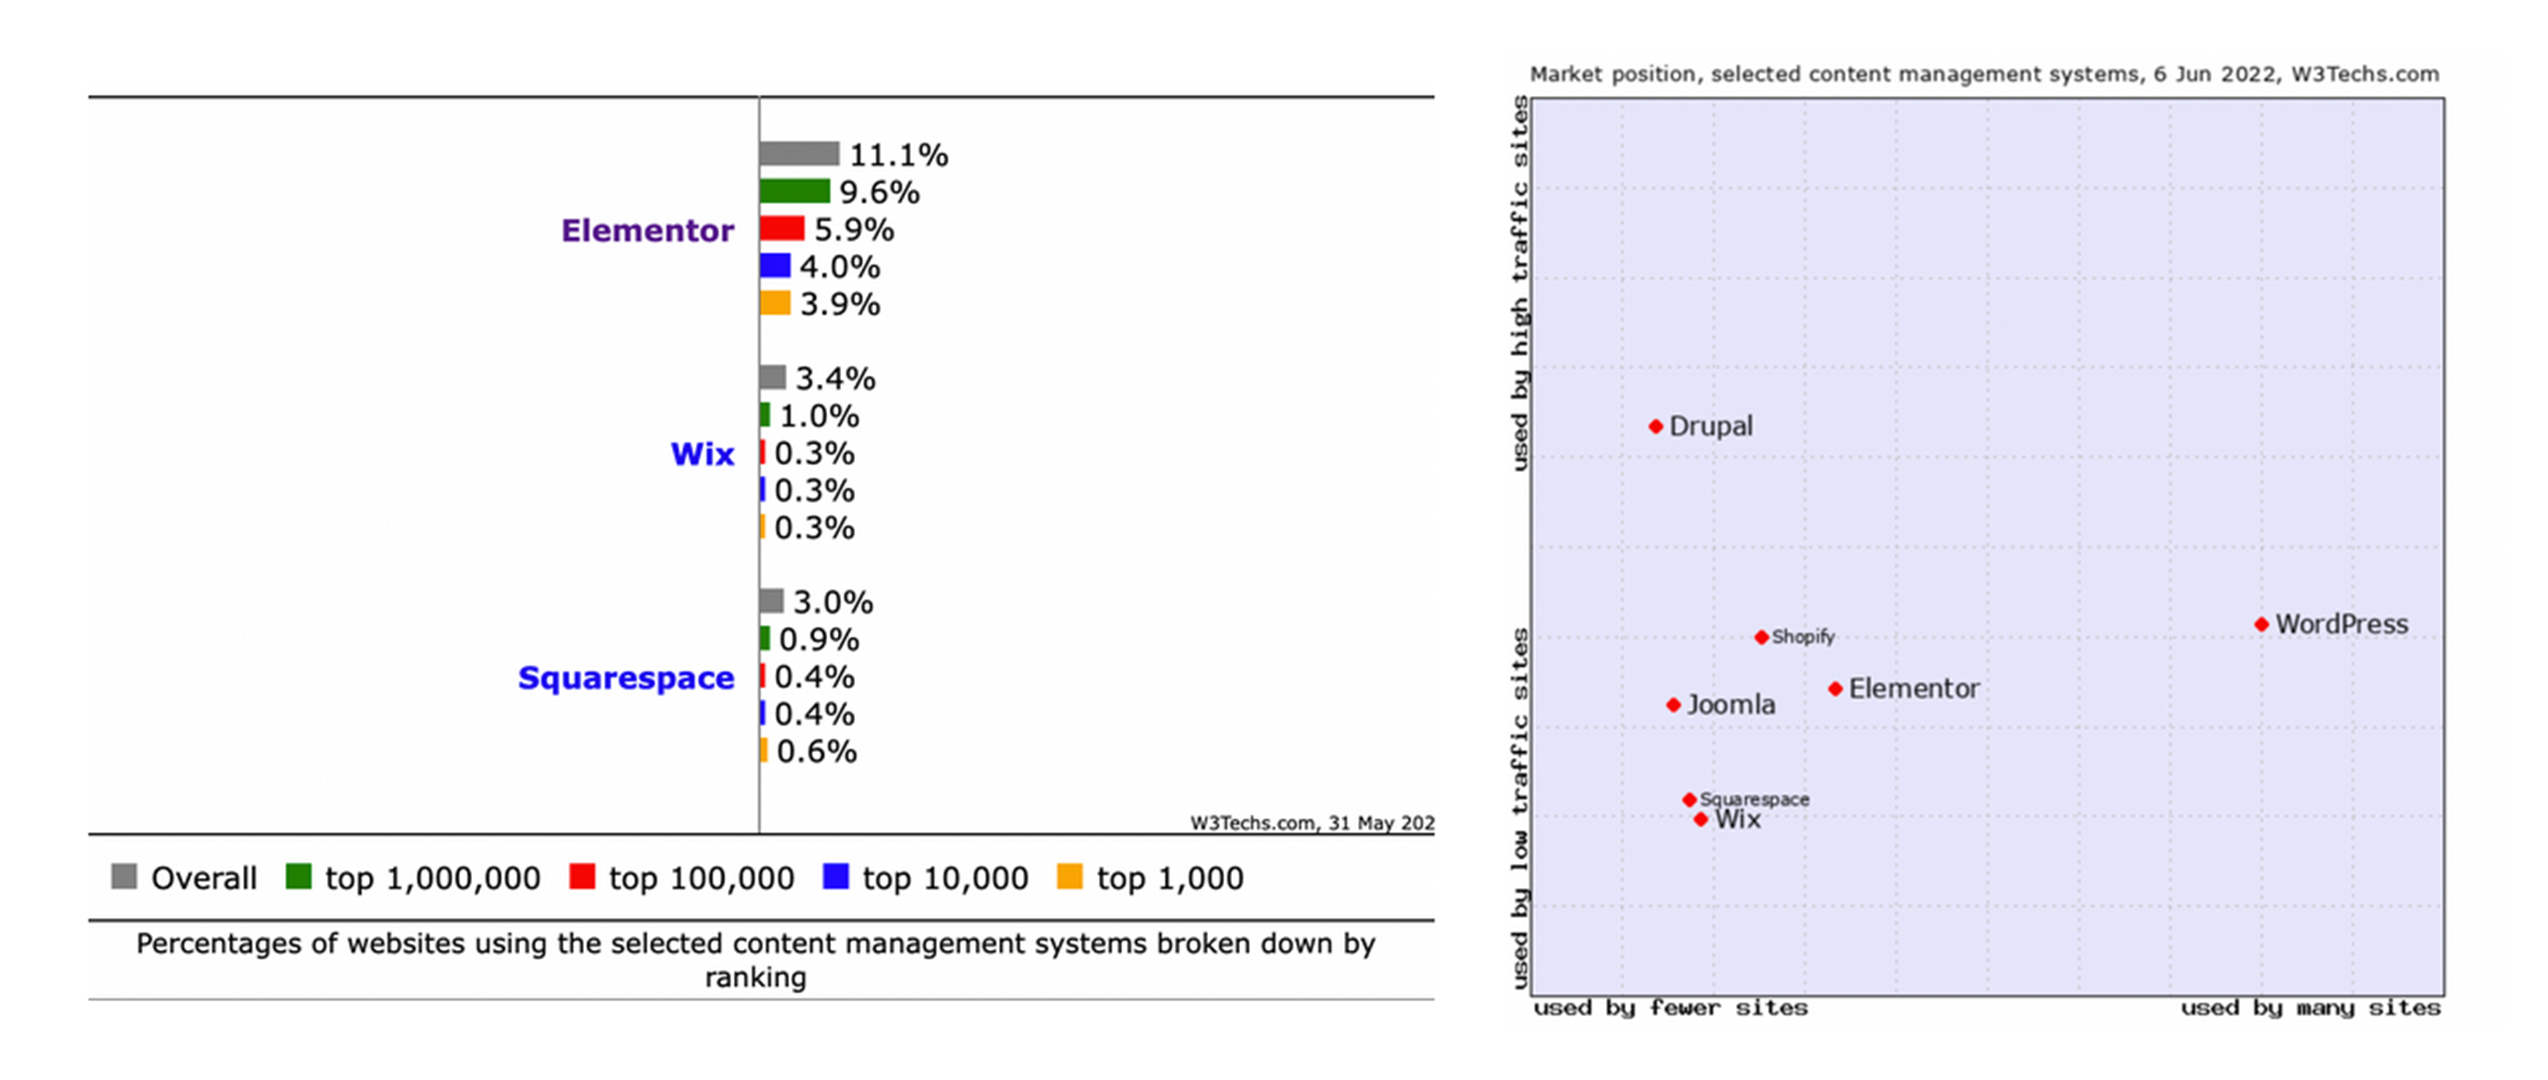Click the W3Techs.com 31 May credit text
Screen dimensions: 2548x1080
tap(1311, 823)
